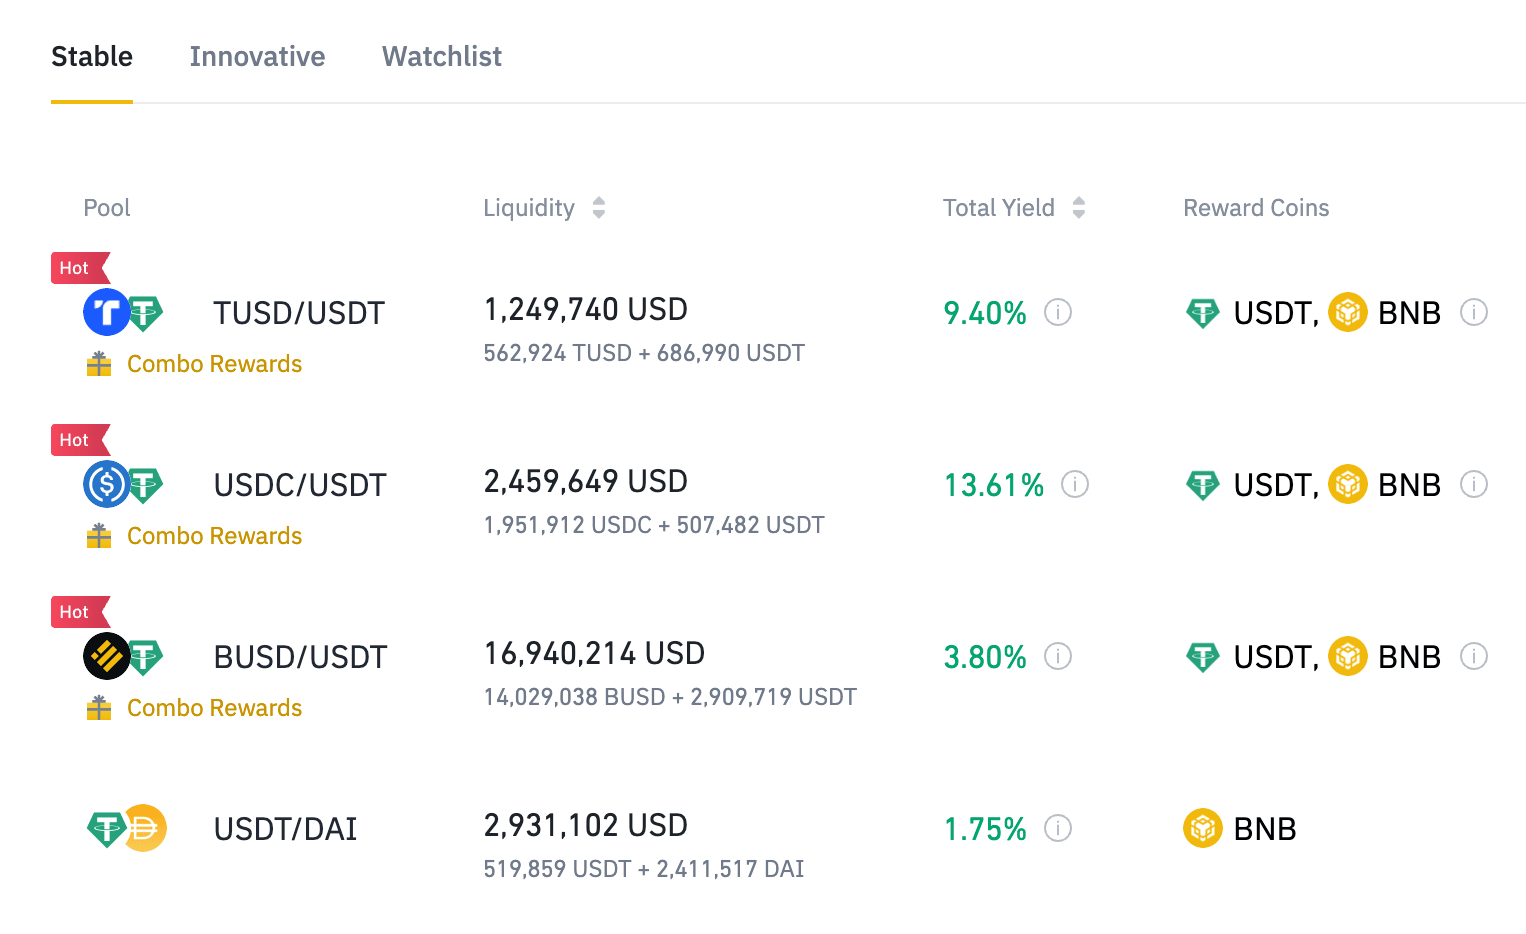Click the USDC/USDT pool name
This screenshot has height=934, width=1526.
(x=300, y=485)
